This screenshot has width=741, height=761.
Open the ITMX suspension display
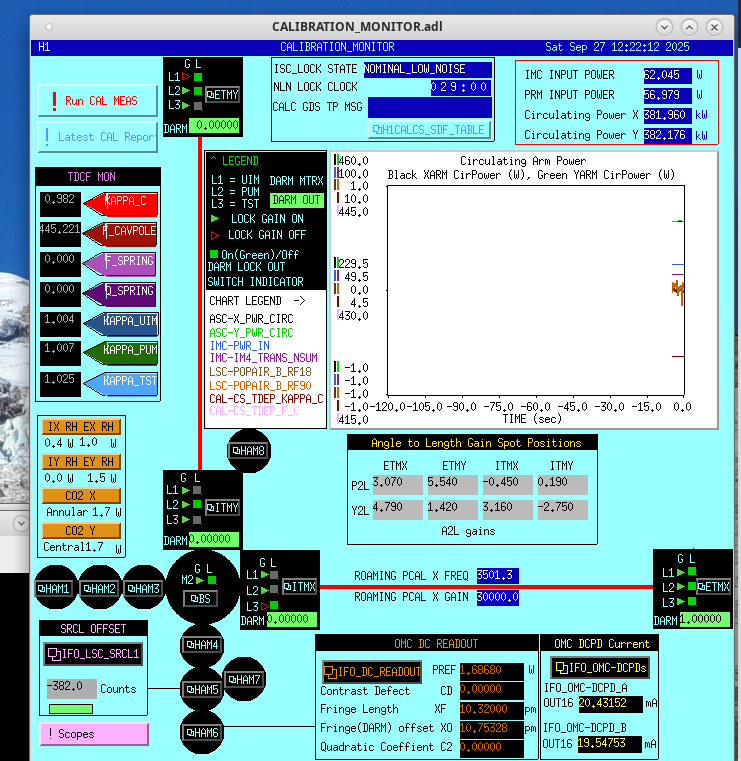[x=300, y=586]
